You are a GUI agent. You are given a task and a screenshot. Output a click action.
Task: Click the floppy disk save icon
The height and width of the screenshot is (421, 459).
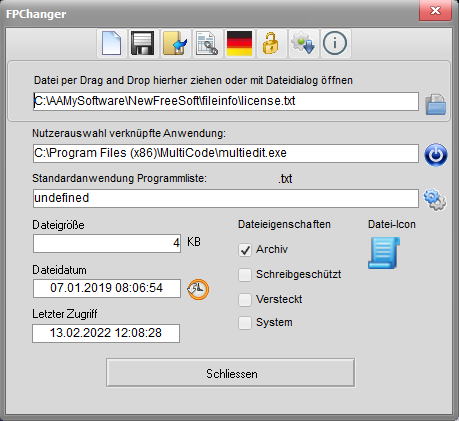143,43
